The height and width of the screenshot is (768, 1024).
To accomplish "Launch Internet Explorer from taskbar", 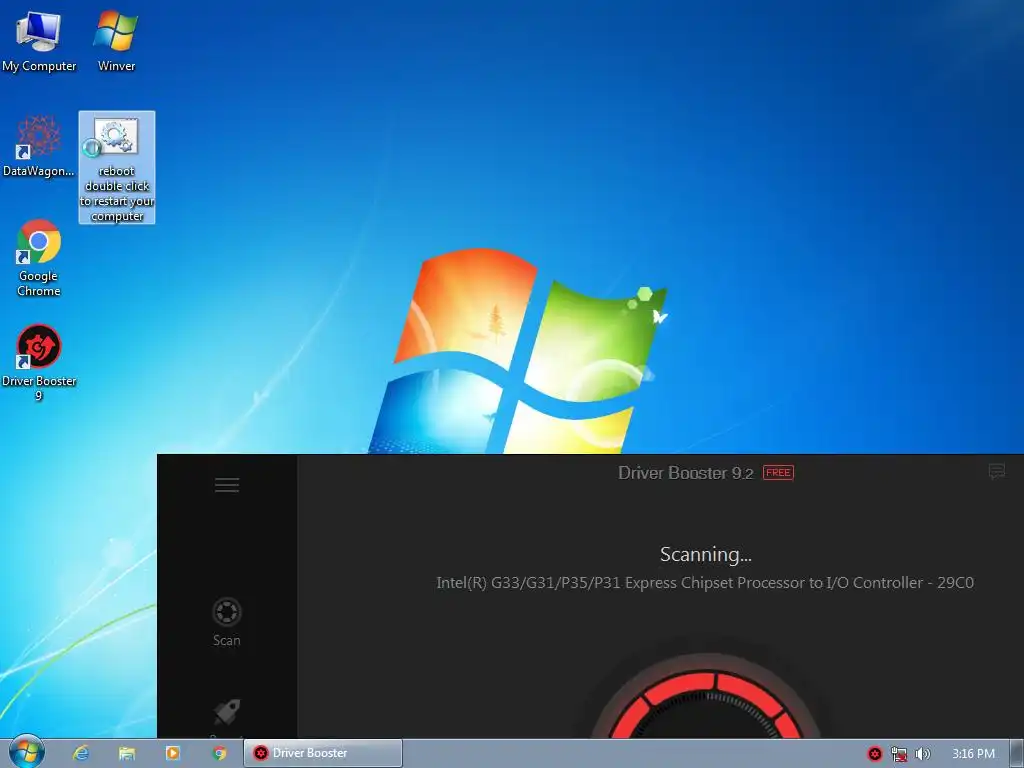I will [81, 753].
